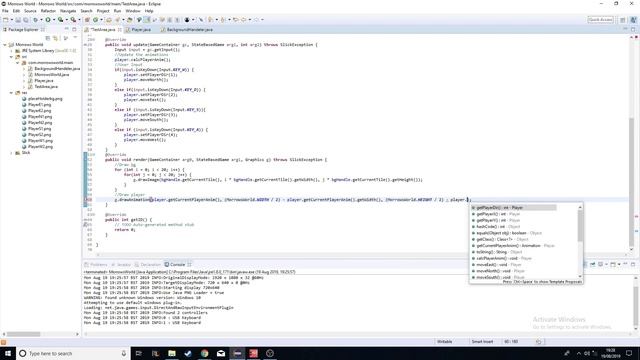Open the File menu

tap(5, 11)
